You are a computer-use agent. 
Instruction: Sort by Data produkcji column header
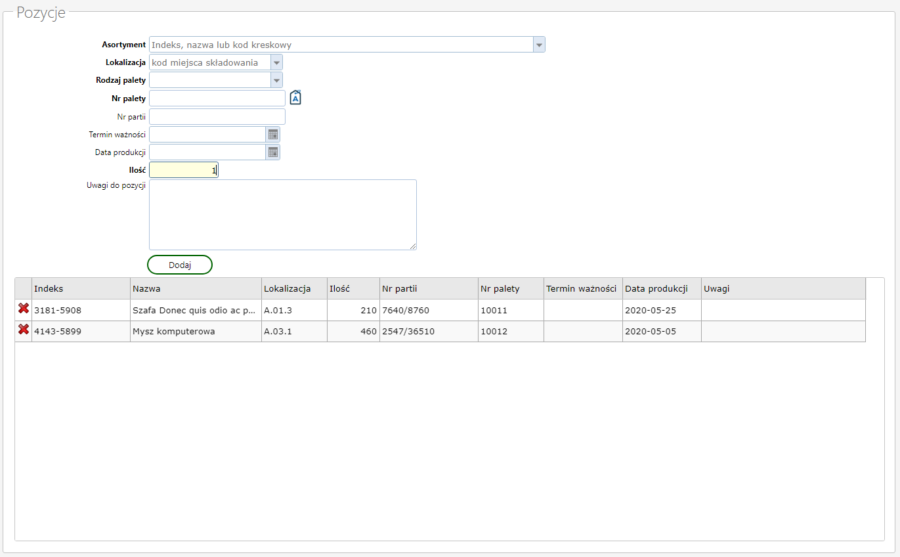tap(662, 289)
